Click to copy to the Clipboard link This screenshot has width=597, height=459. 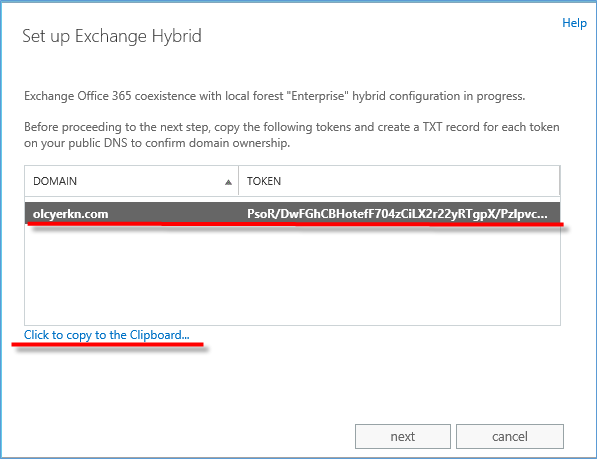click(x=107, y=335)
